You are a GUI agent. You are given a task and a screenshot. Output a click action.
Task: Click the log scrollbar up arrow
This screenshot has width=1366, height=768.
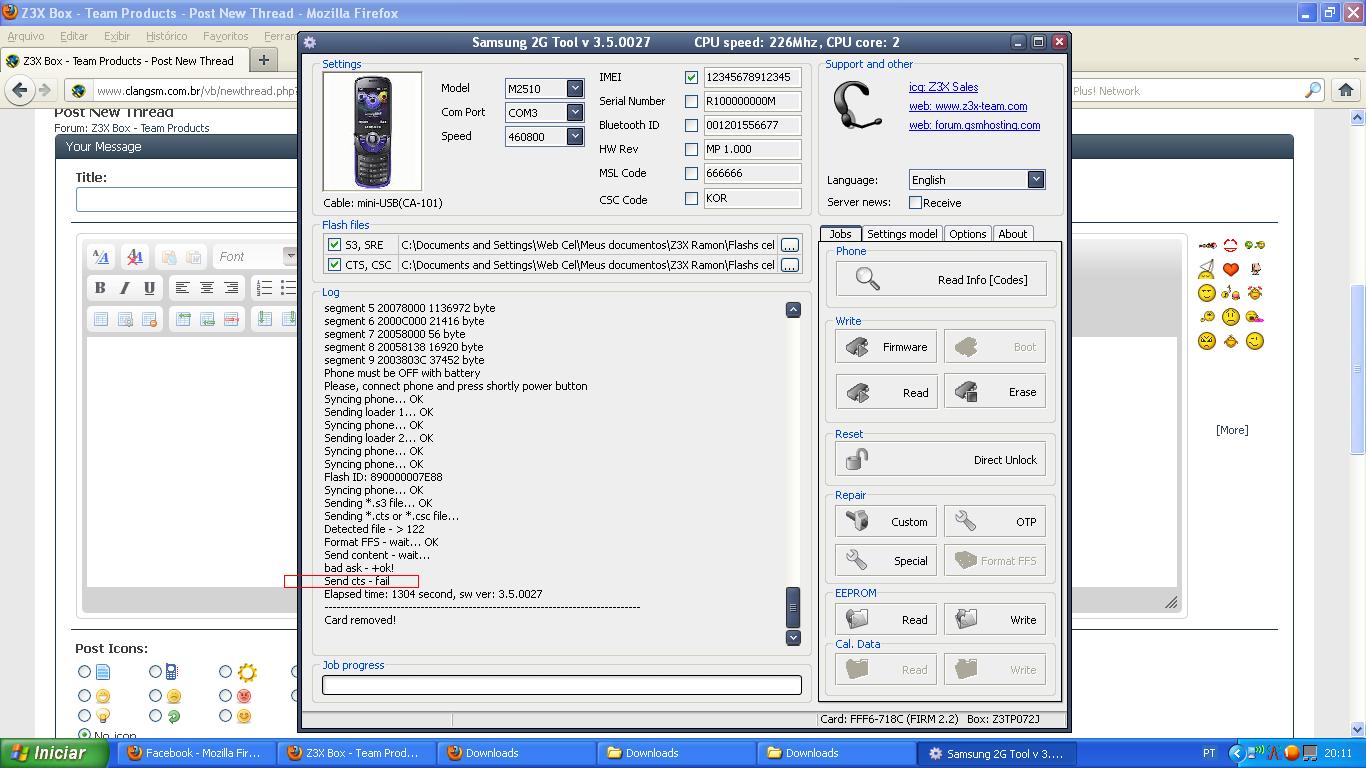pyautogui.click(x=793, y=310)
